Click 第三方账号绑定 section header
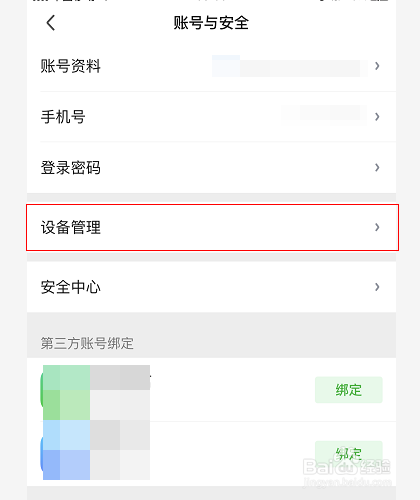Image resolution: width=420 pixels, height=500 pixels. (87, 343)
